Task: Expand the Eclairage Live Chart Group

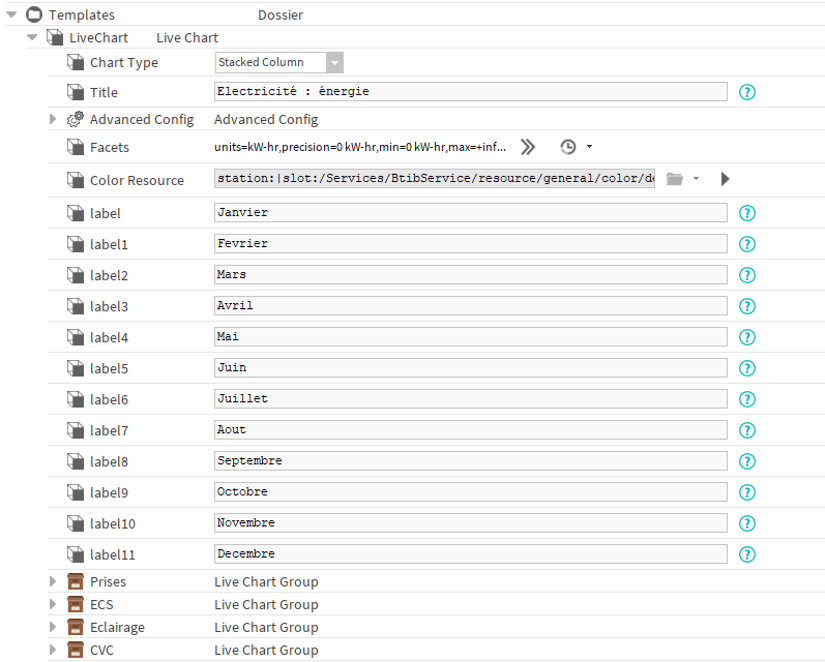Action: pyautogui.click(x=53, y=627)
